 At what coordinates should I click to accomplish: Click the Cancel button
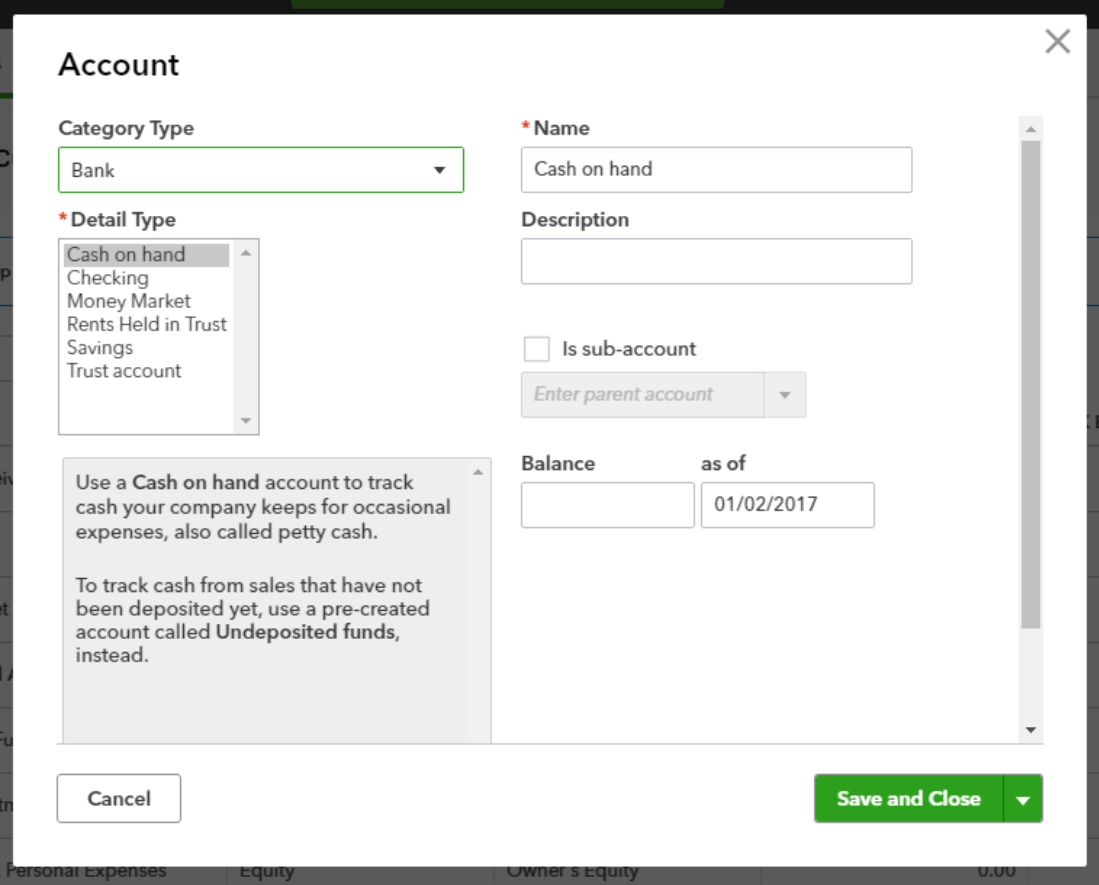[x=118, y=798]
